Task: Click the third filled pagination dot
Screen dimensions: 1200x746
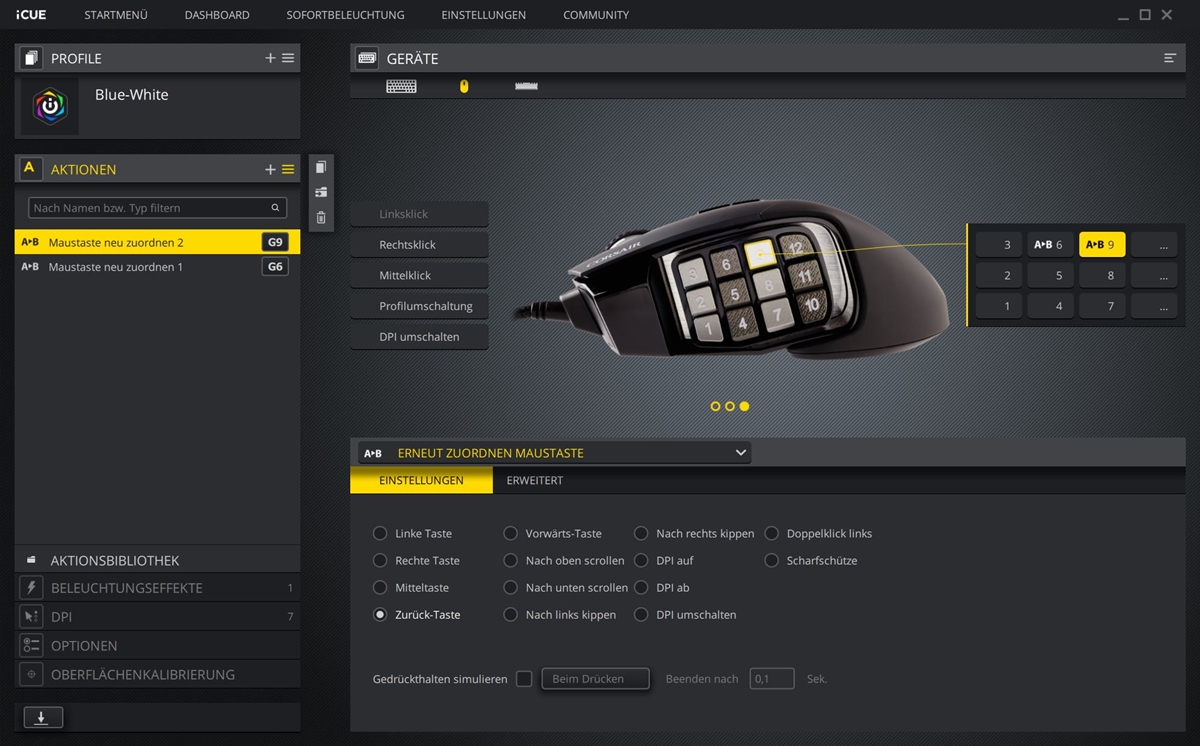Action: pos(744,406)
